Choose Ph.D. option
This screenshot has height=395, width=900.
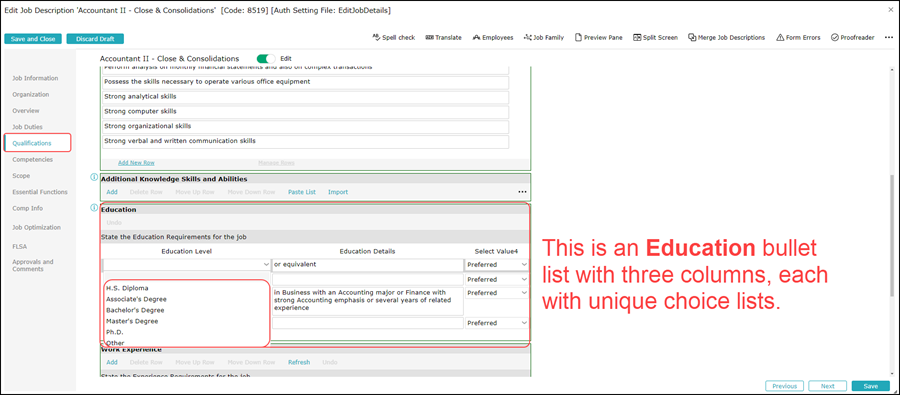point(115,332)
